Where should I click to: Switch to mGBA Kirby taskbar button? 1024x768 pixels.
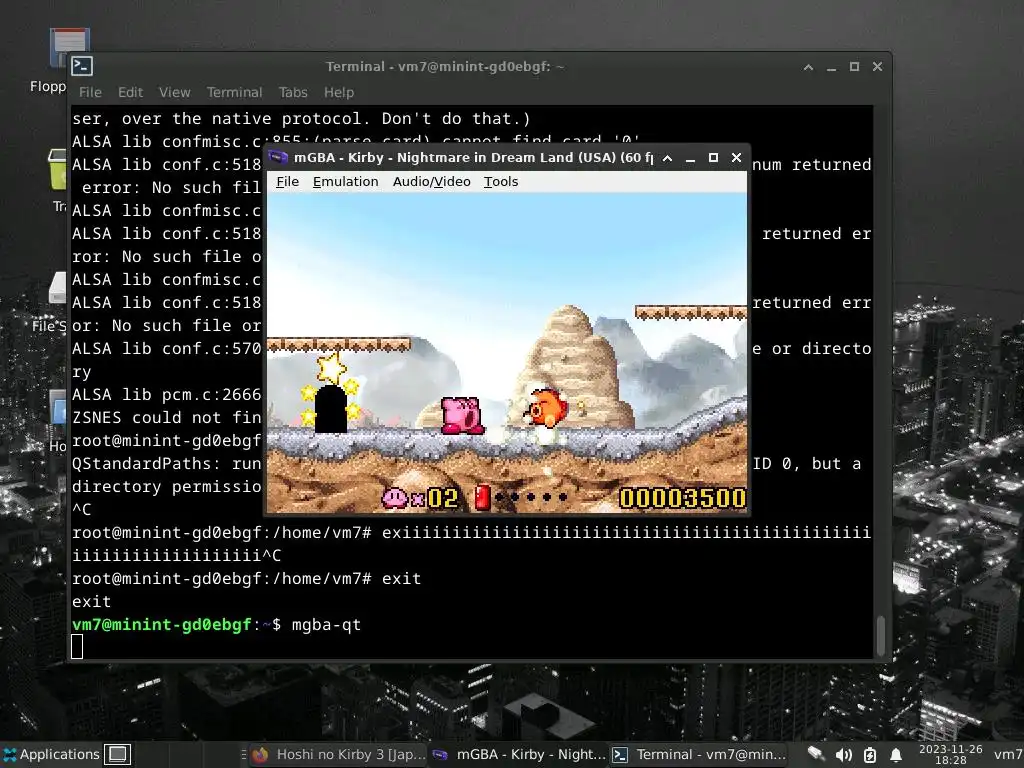520,754
